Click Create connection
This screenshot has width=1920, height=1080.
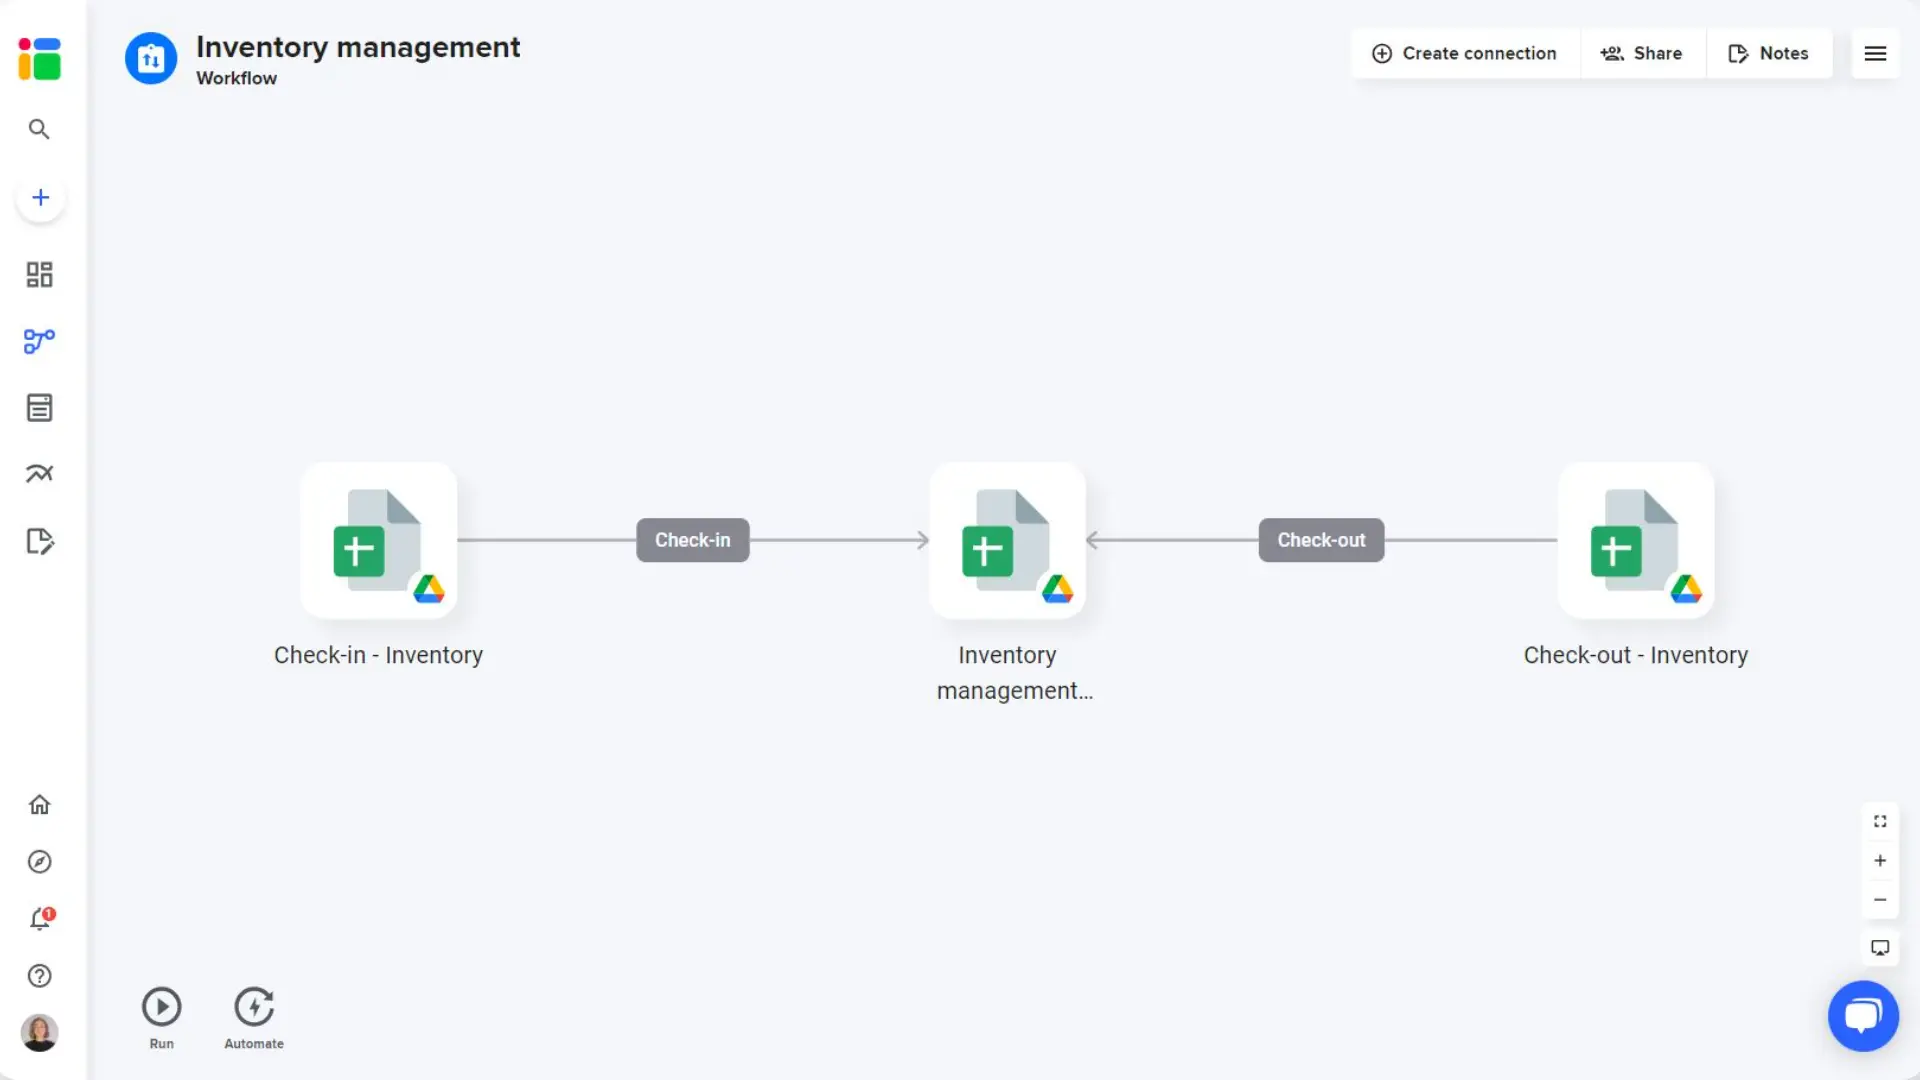click(1464, 53)
